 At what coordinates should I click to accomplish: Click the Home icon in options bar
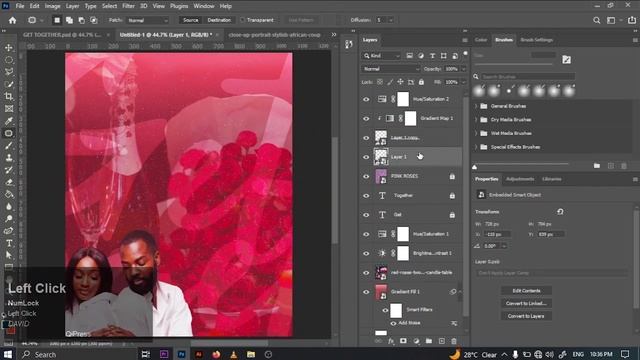point(12,20)
